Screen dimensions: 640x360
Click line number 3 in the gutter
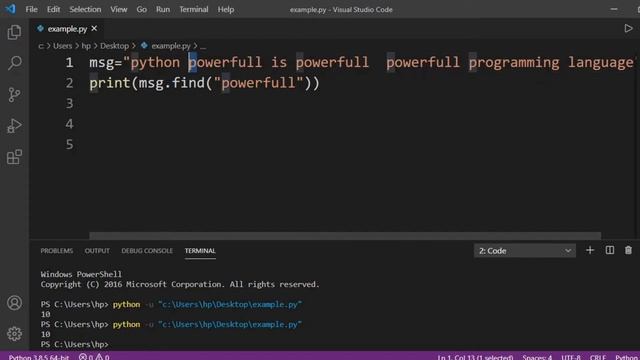tap(69, 103)
